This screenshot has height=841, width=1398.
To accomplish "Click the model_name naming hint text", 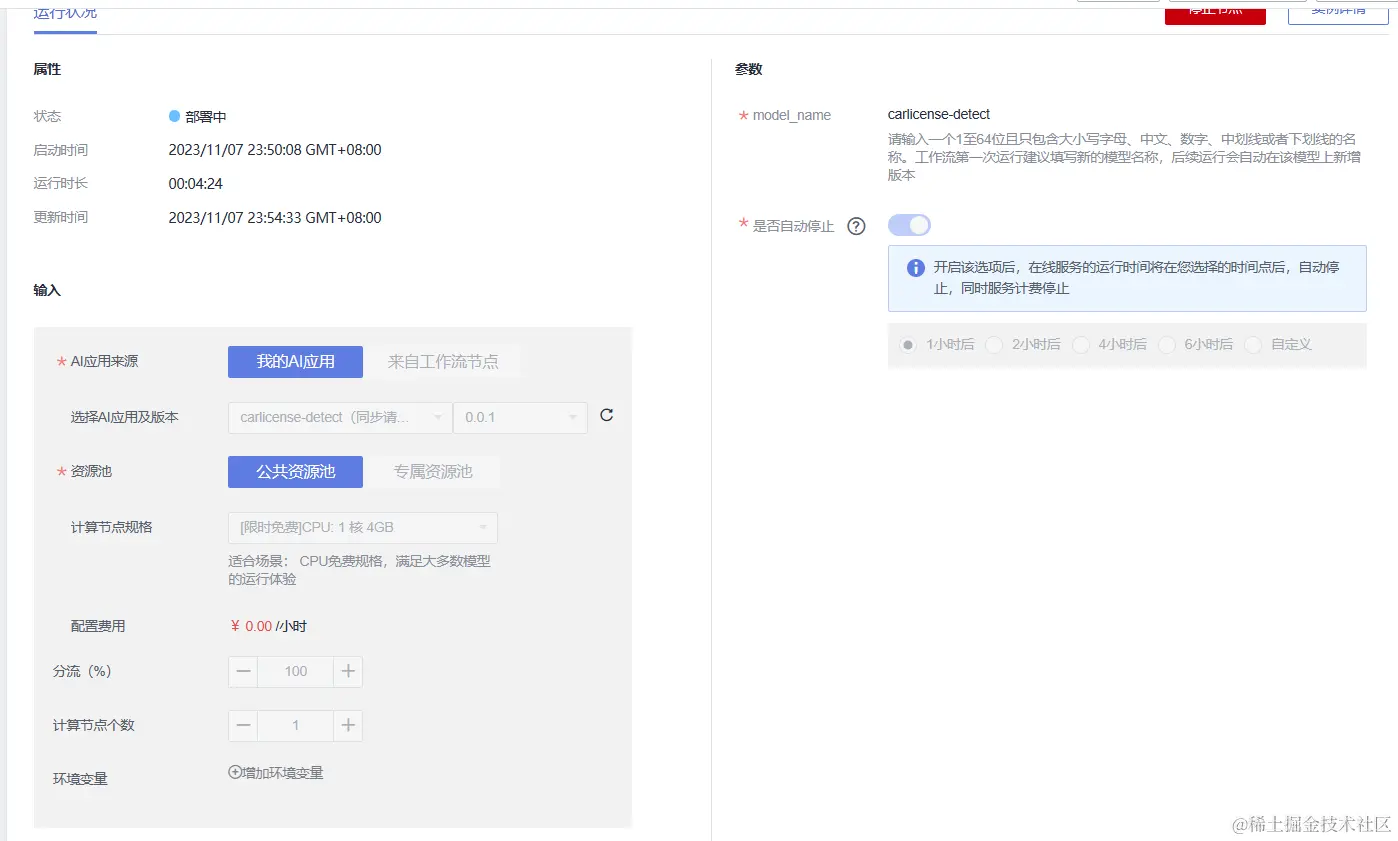I will (1124, 156).
